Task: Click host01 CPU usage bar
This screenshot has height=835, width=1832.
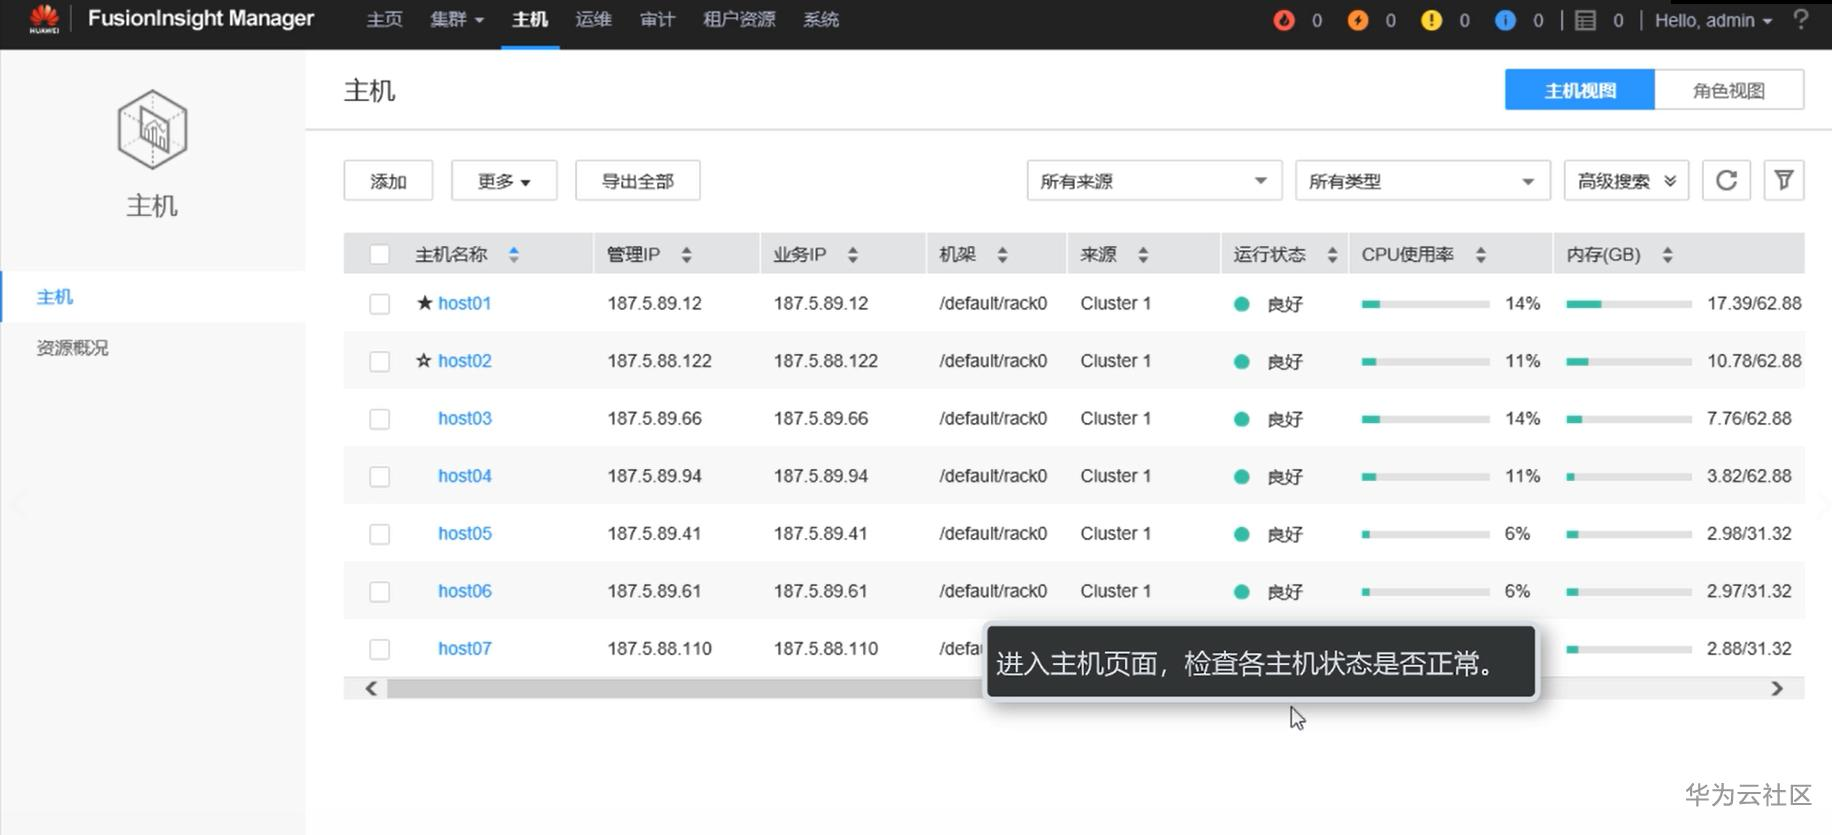Action: click(x=1426, y=304)
